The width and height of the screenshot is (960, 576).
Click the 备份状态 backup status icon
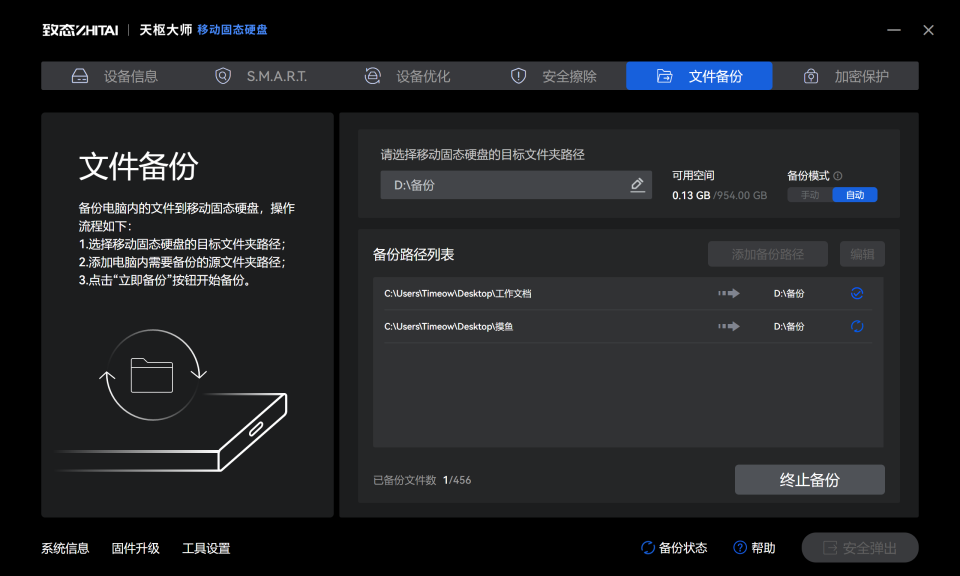tap(647, 548)
